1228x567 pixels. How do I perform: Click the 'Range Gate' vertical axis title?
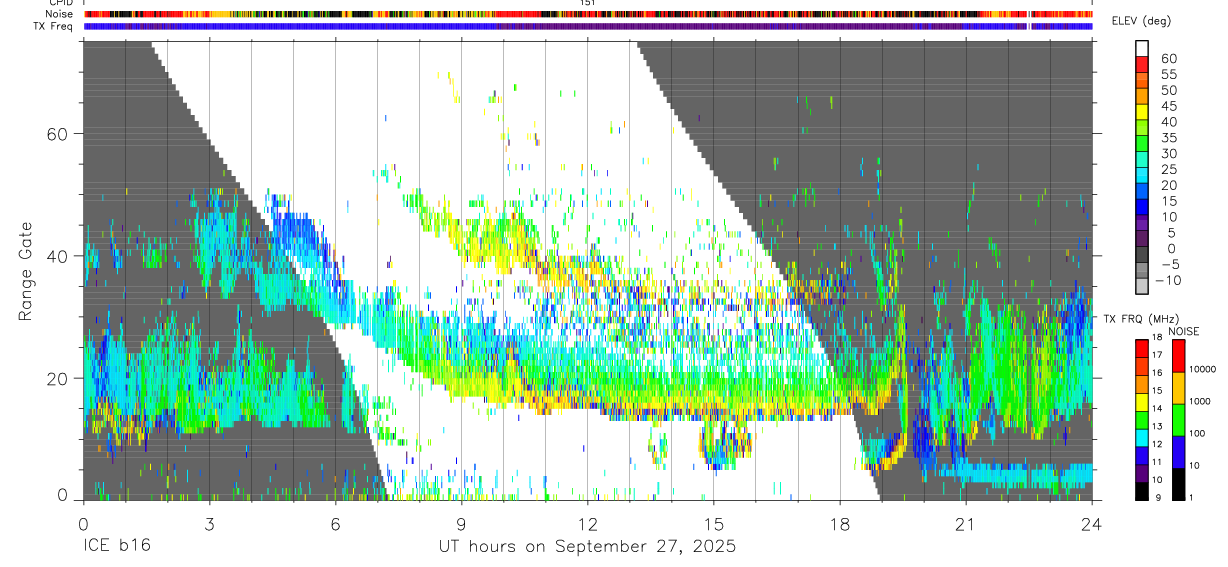tap(27, 271)
